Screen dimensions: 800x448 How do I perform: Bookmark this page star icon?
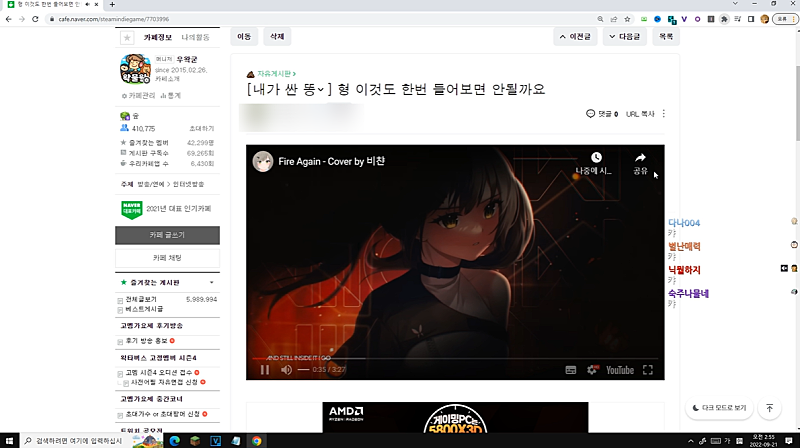coord(627,19)
